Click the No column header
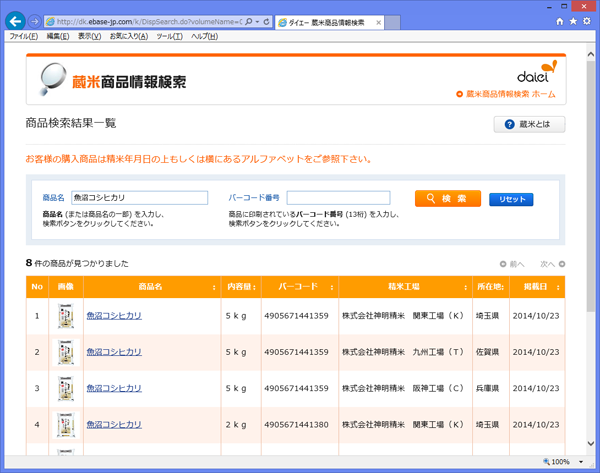The height and width of the screenshot is (473, 600). (x=37, y=287)
